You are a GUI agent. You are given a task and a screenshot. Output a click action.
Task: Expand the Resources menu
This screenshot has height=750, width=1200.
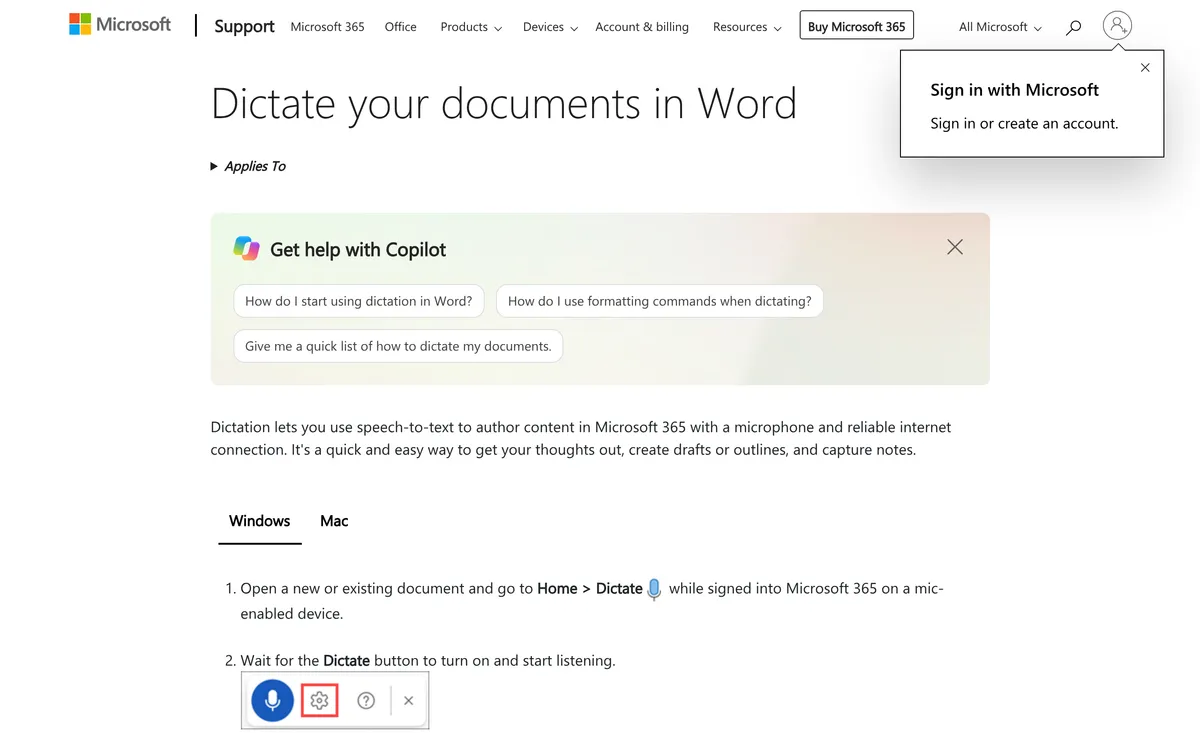pyautogui.click(x=747, y=27)
